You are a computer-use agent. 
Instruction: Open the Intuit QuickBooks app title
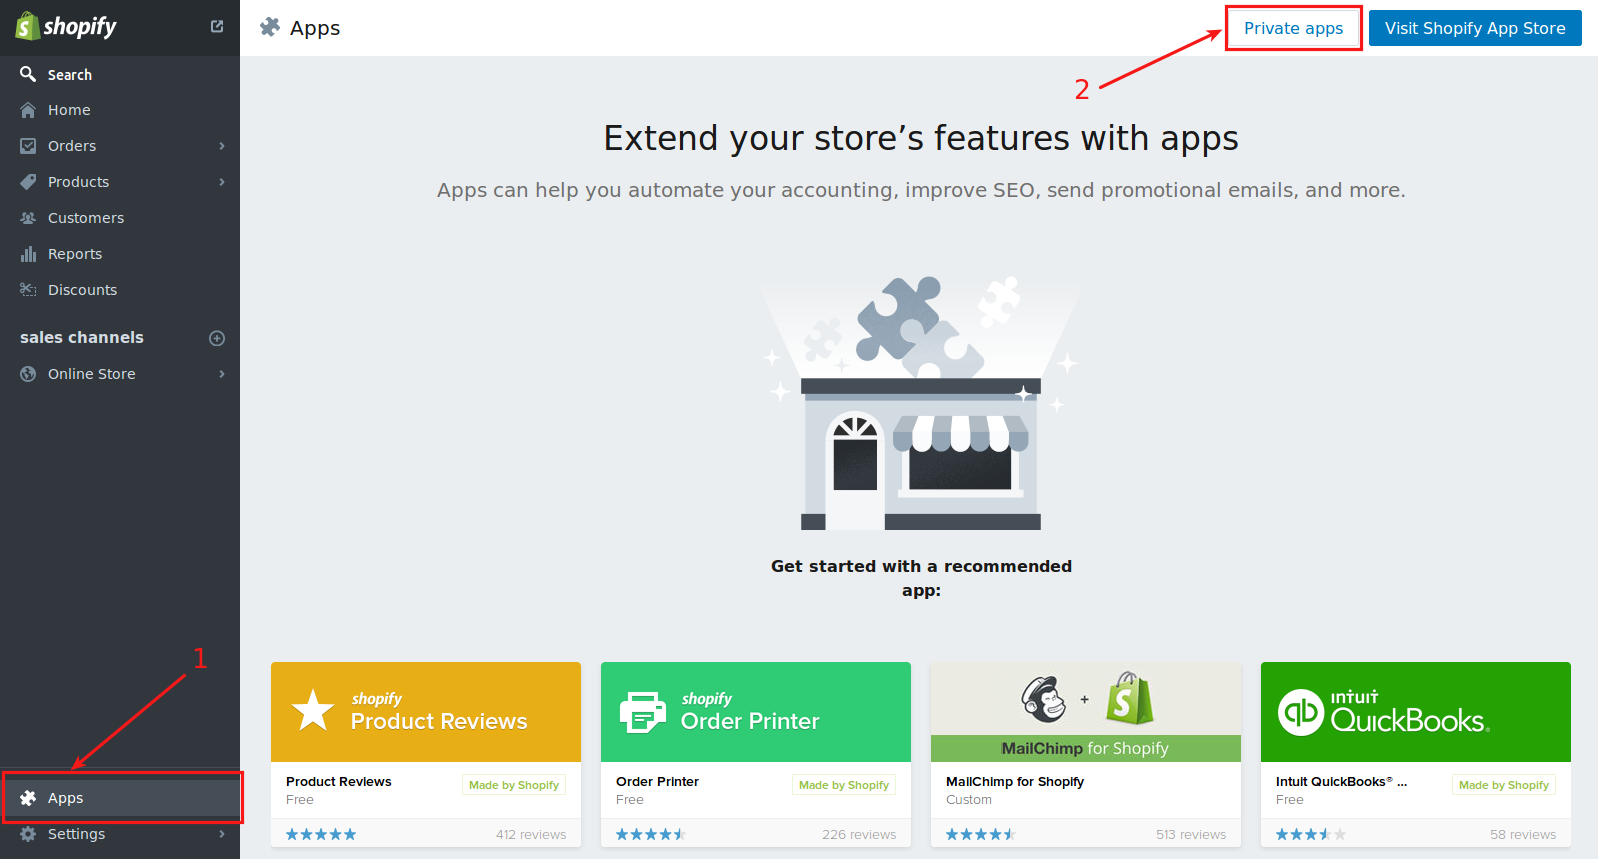(1341, 781)
